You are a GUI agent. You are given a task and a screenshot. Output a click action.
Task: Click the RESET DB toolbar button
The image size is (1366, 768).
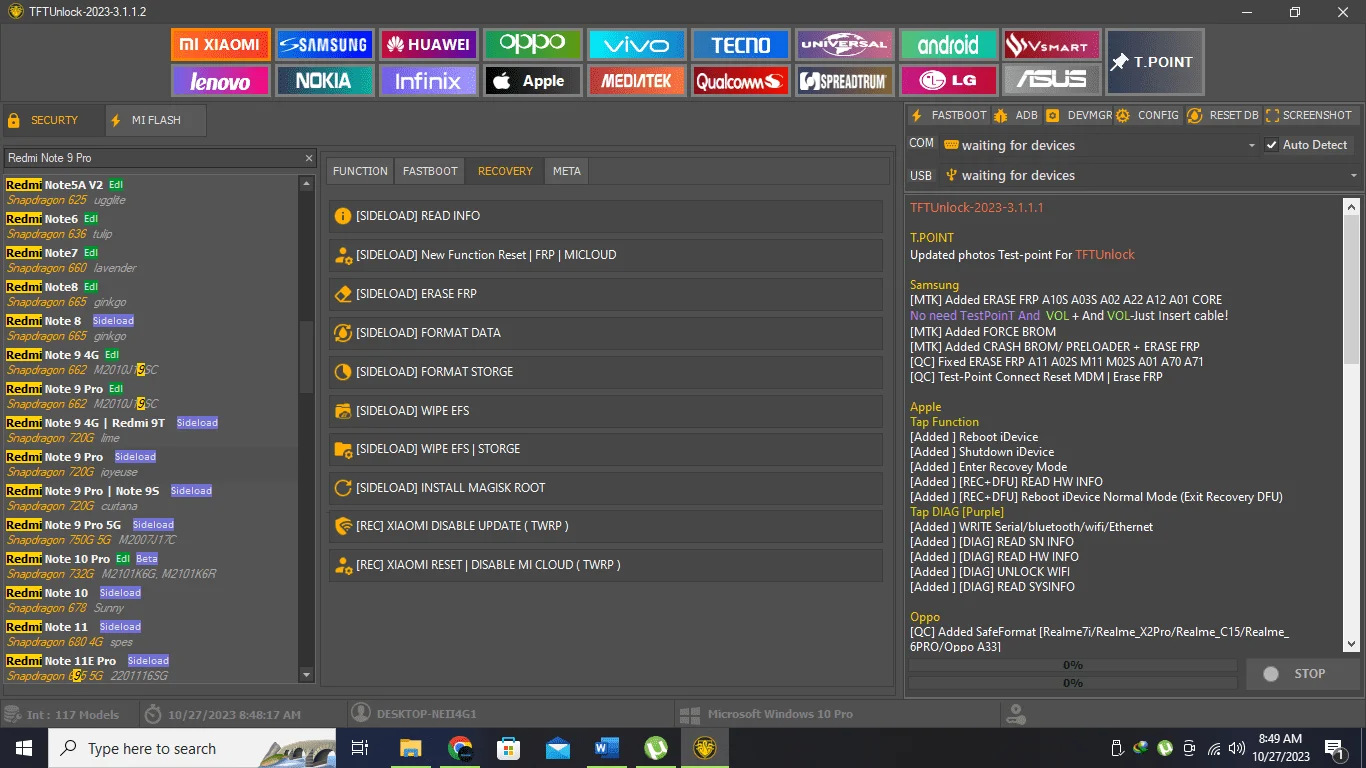tap(1224, 116)
